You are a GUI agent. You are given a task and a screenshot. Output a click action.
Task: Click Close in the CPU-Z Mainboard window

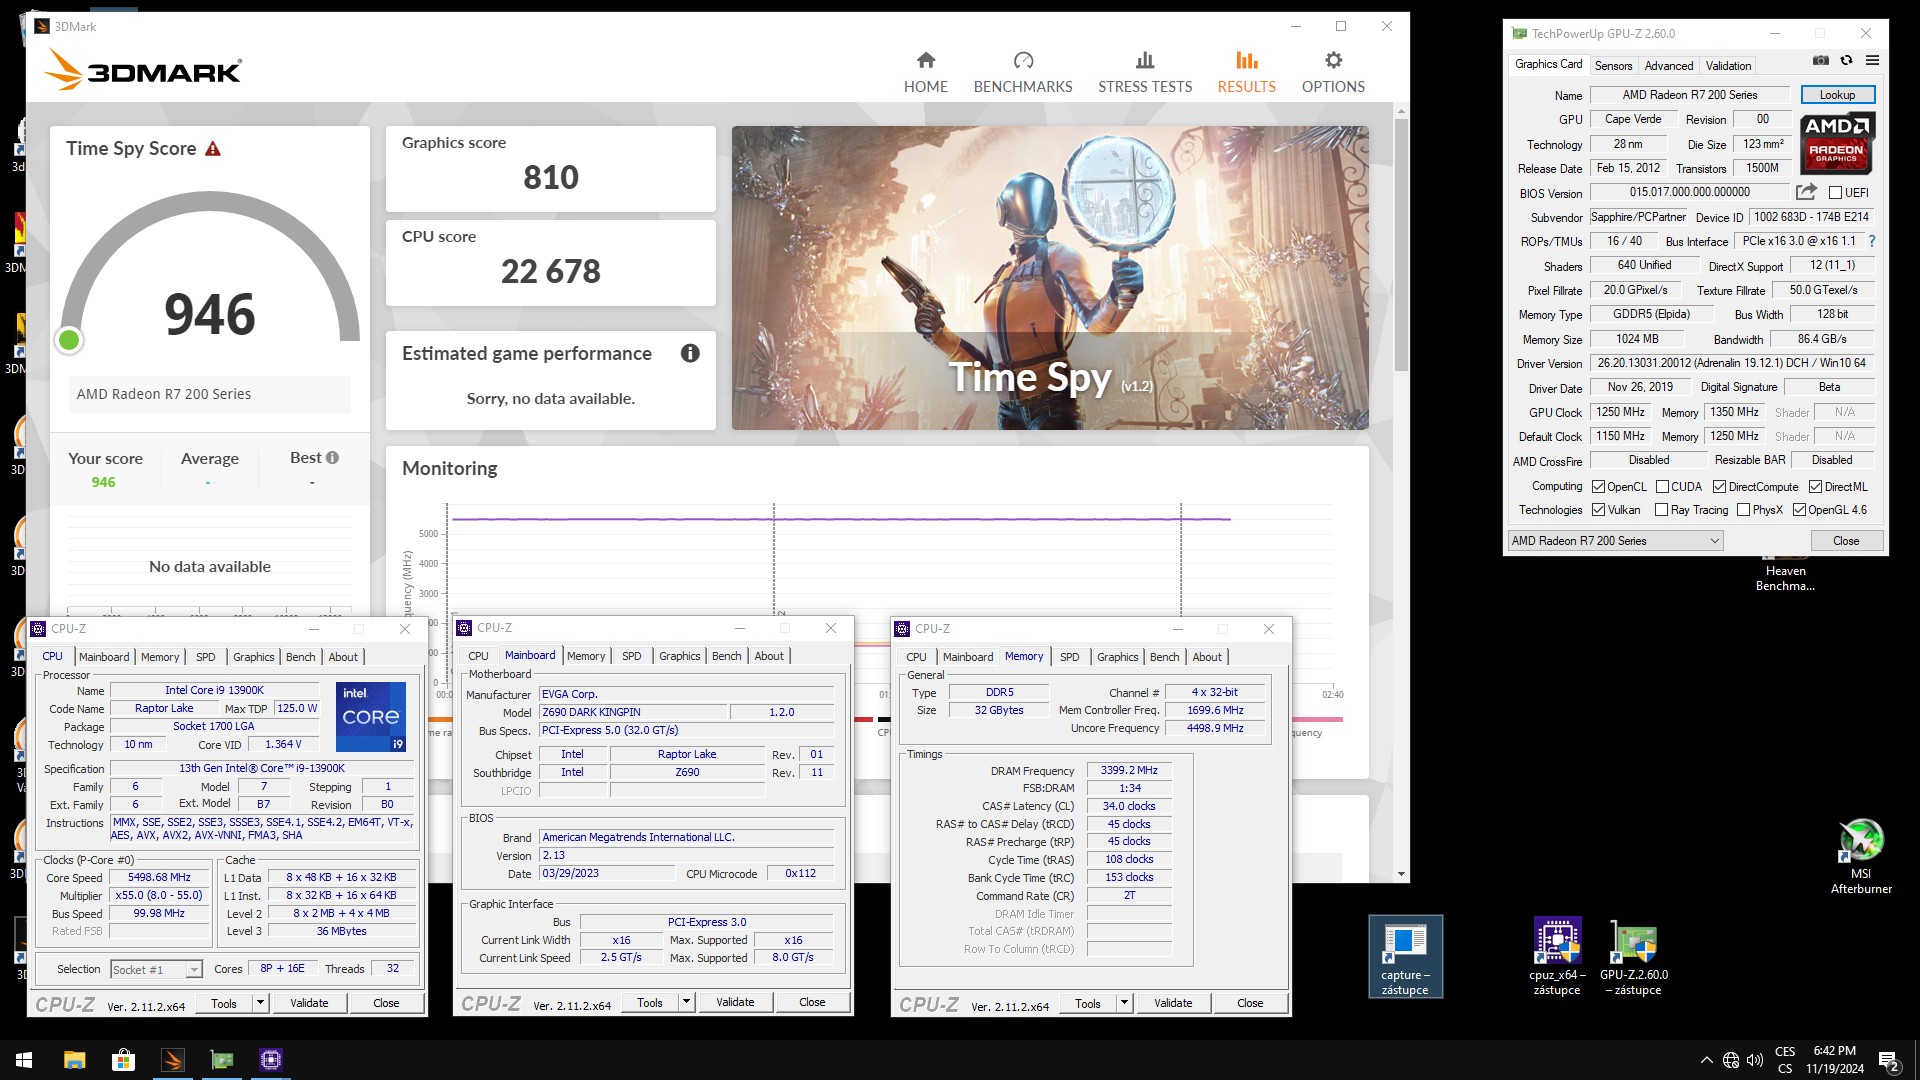812,1002
